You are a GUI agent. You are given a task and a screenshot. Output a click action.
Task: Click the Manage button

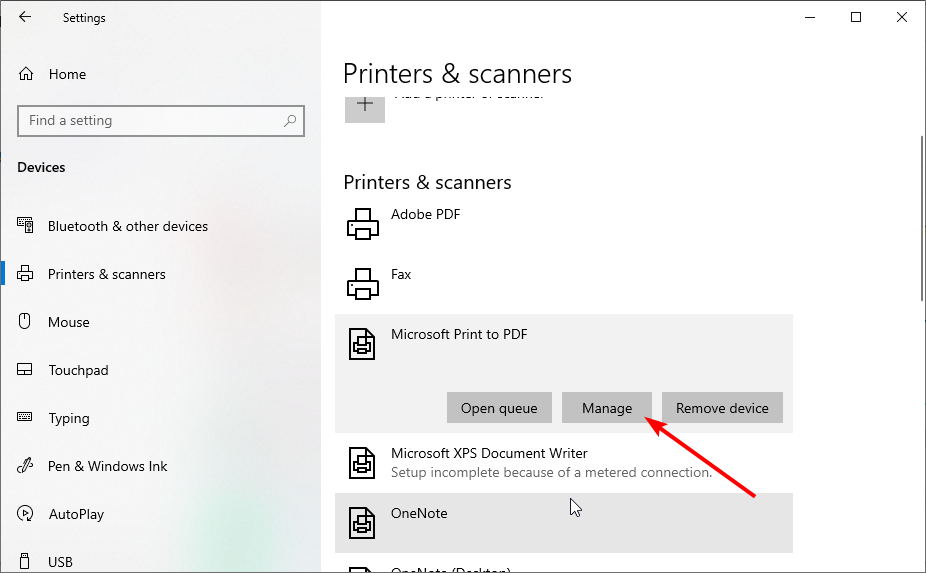tap(607, 408)
